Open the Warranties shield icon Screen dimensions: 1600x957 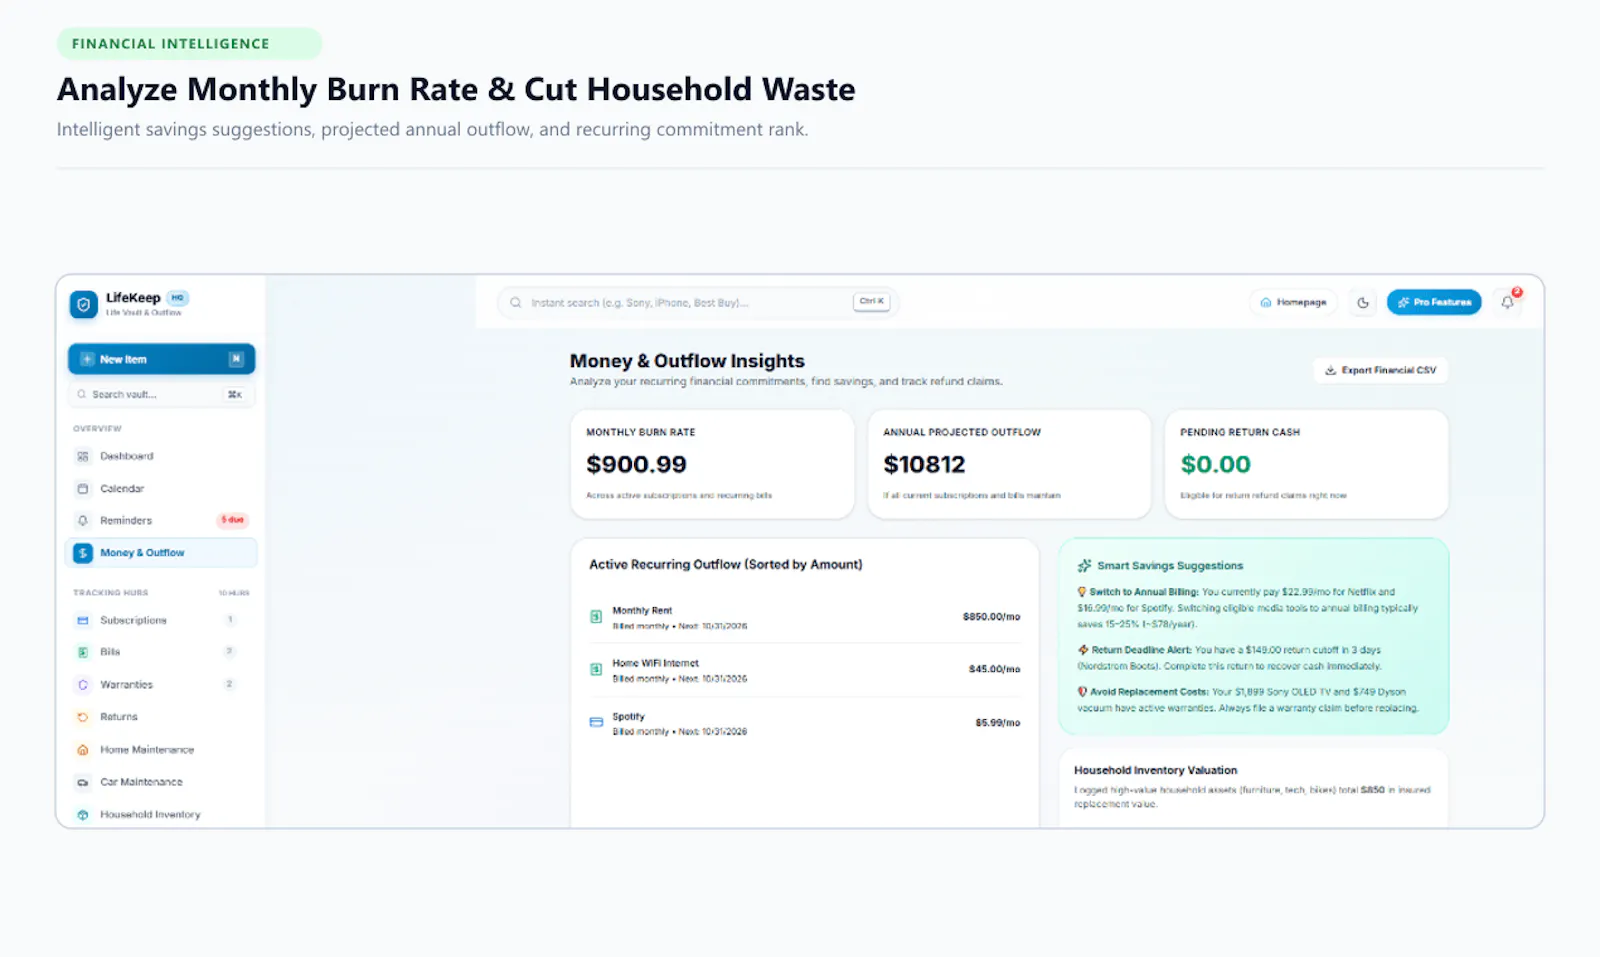tap(83, 685)
